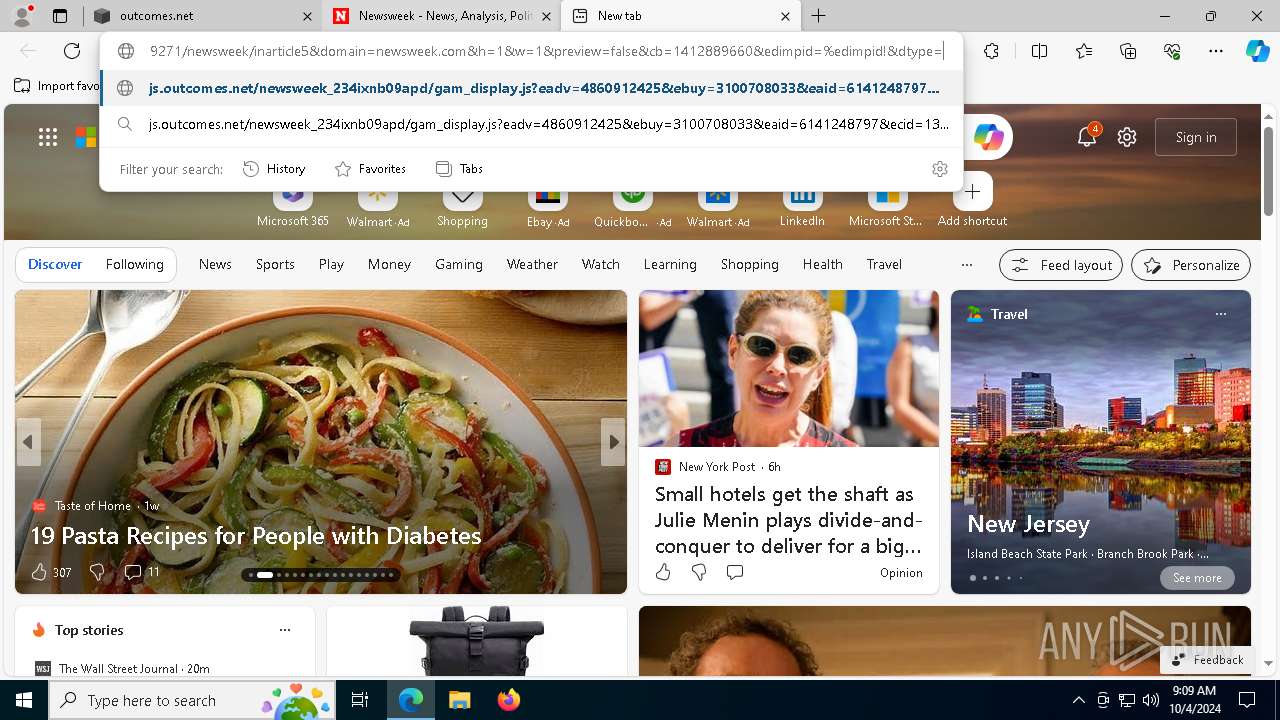
Task: Reload the page with refresh icon
Action: pos(72,51)
